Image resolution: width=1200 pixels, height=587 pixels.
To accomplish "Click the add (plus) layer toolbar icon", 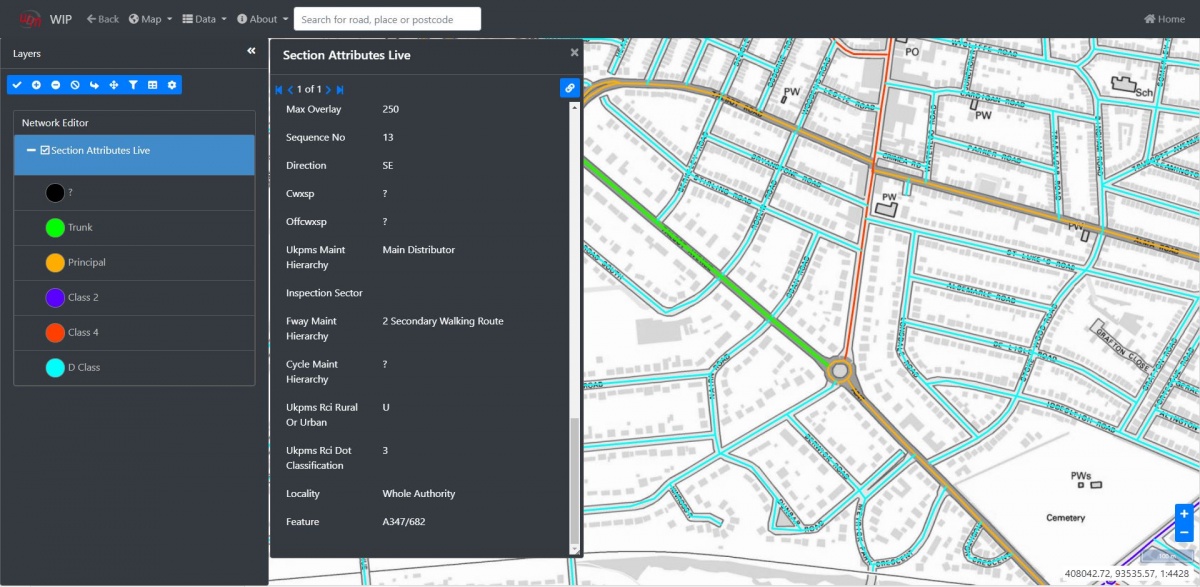I will (36, 85).
